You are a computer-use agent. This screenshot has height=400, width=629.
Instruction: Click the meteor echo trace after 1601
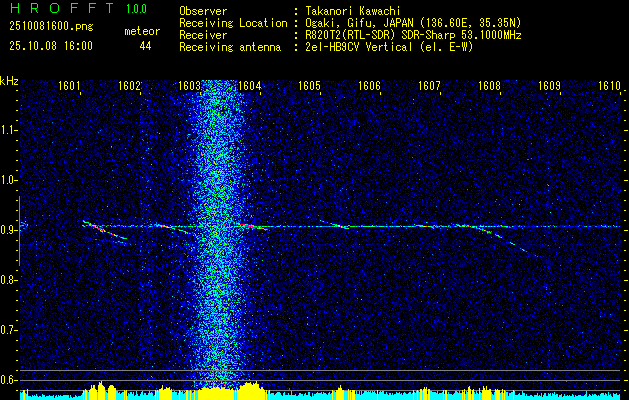point(105,230)
